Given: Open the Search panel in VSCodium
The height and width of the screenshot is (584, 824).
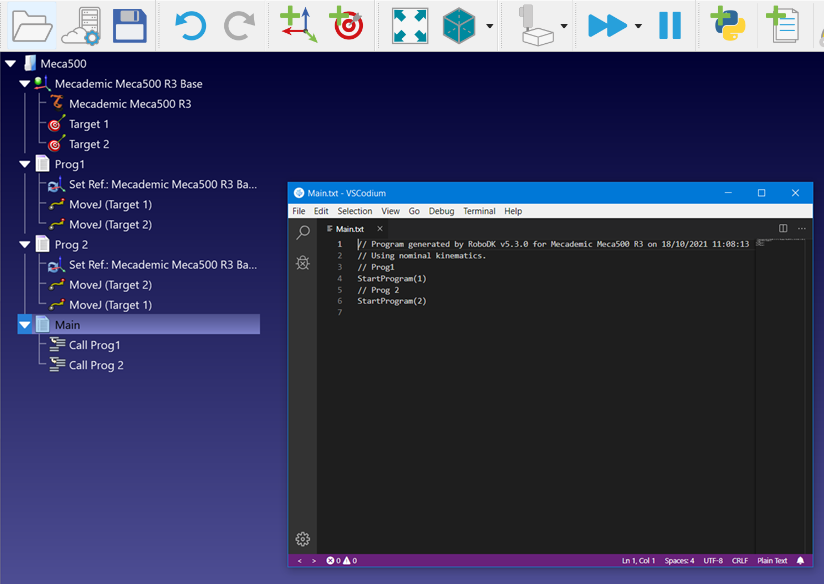Looking at the screenshot, I should 303,233.
